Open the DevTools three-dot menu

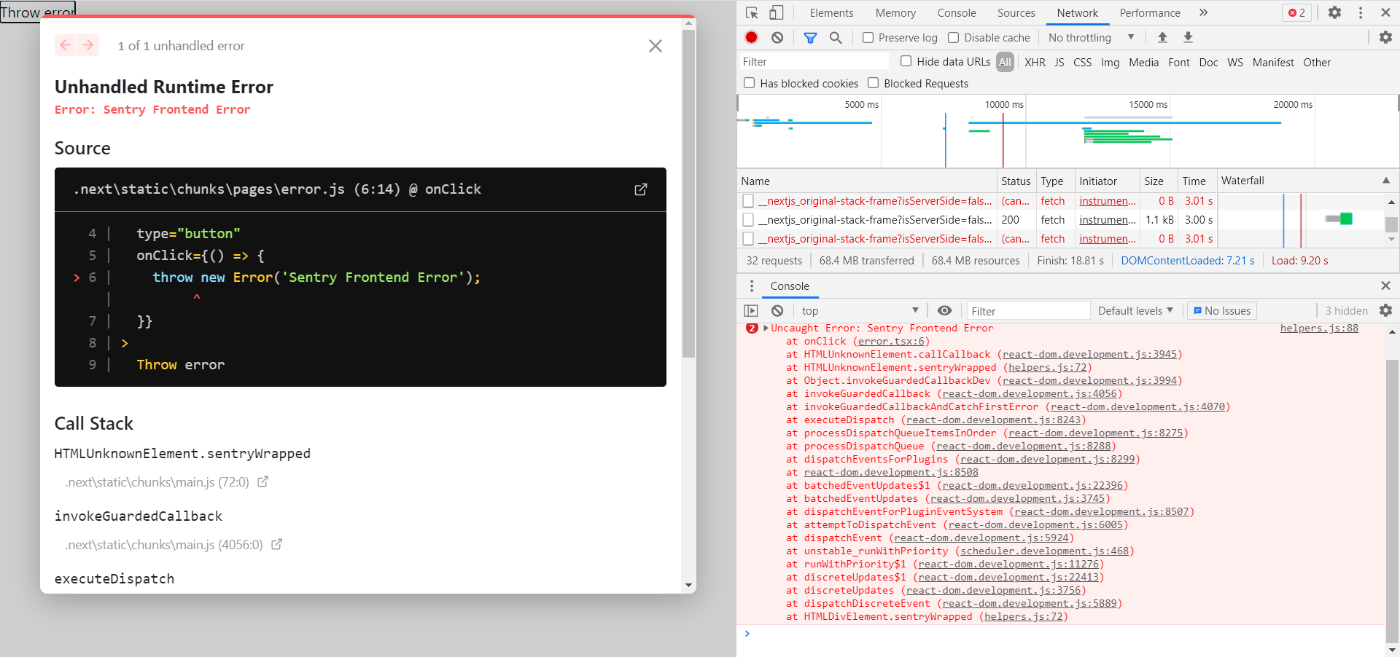point(1360,13)
